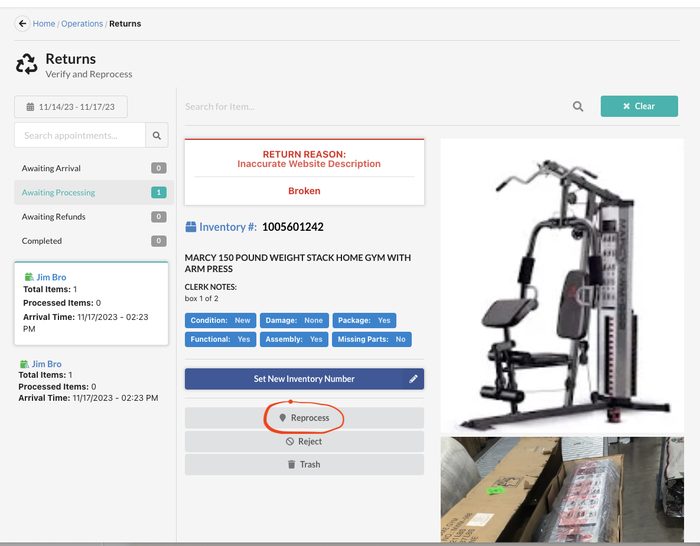The height and width of the screenshot is (546, 700).
Task: Open the boxed Jim Bro appointment card
Action: tap(92, 303)
